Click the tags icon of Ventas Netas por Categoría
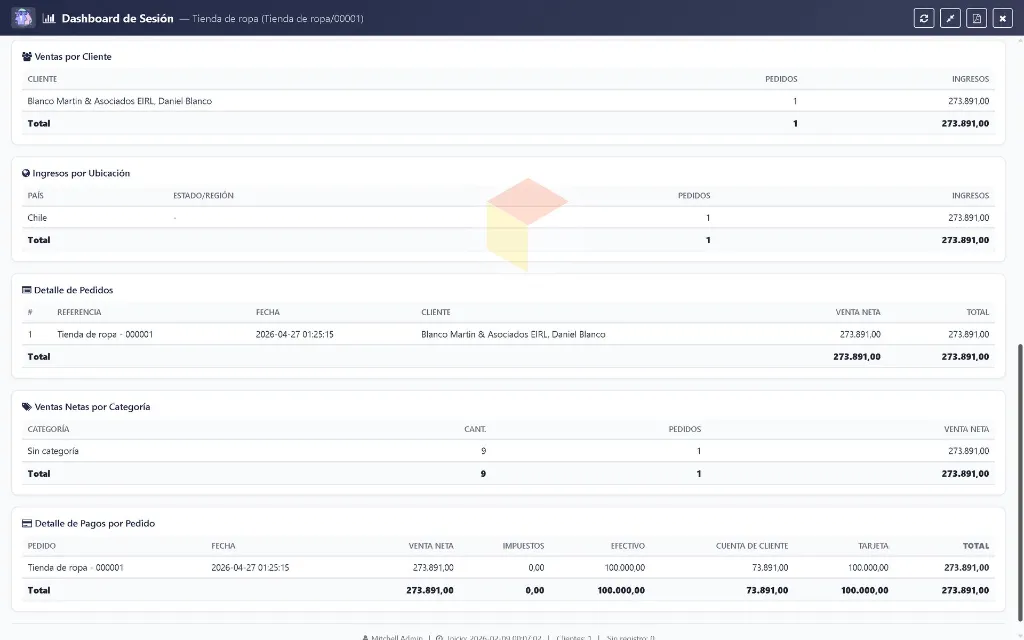This screenshot has width=1024, height=640. click(x=27, y=407)
